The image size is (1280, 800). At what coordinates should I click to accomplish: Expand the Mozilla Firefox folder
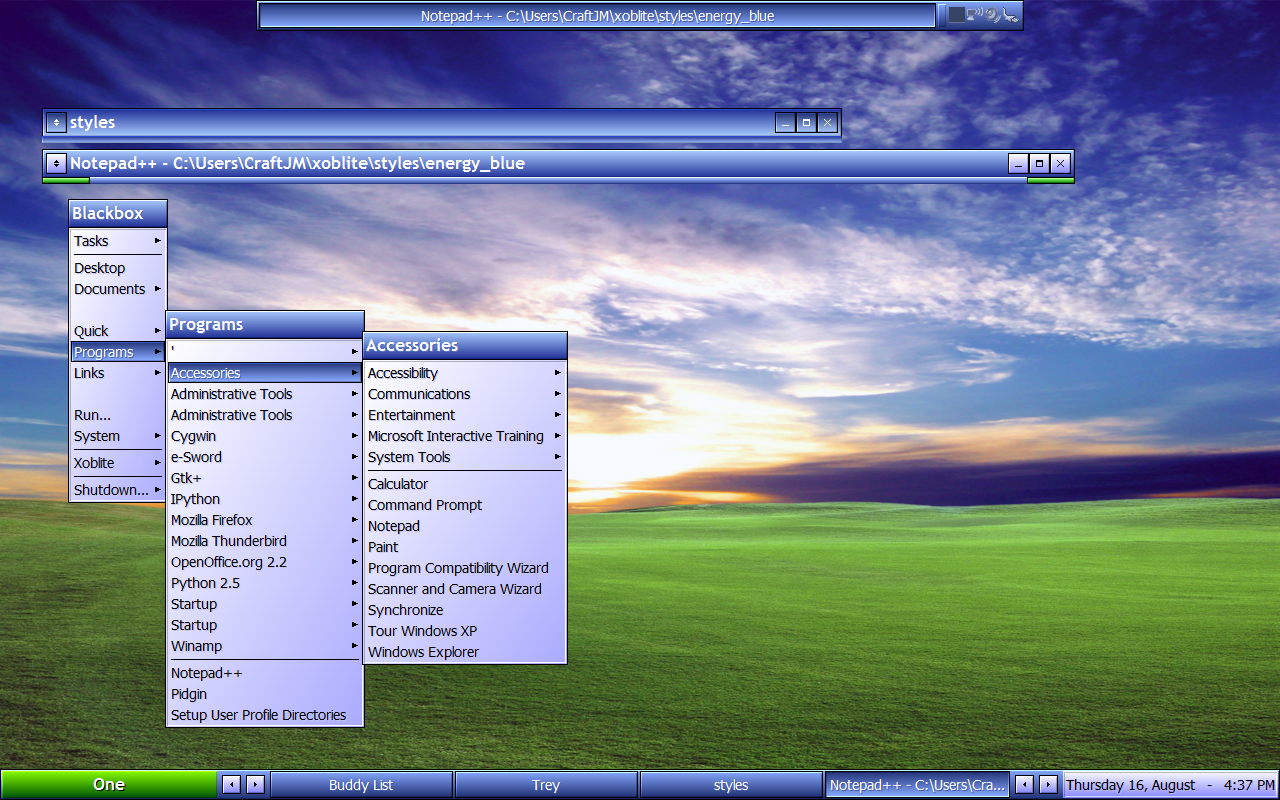264,520
